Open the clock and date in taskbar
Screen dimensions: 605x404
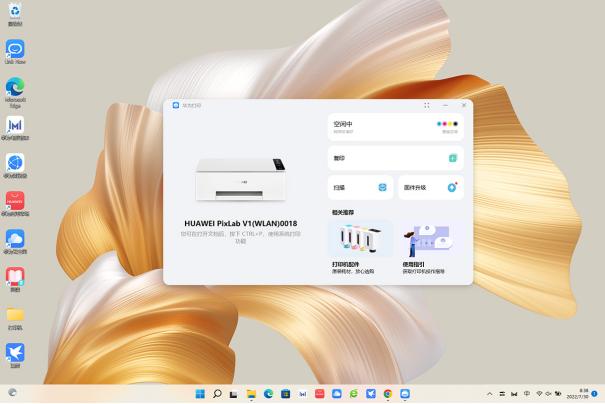click(578, 394)
